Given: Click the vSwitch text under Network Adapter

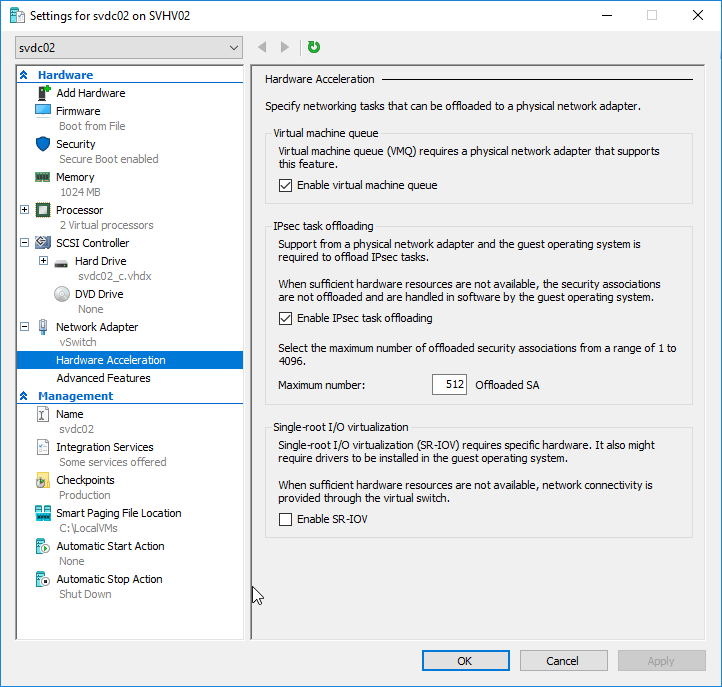Looking at the screenshot, I should coord(78,342).
